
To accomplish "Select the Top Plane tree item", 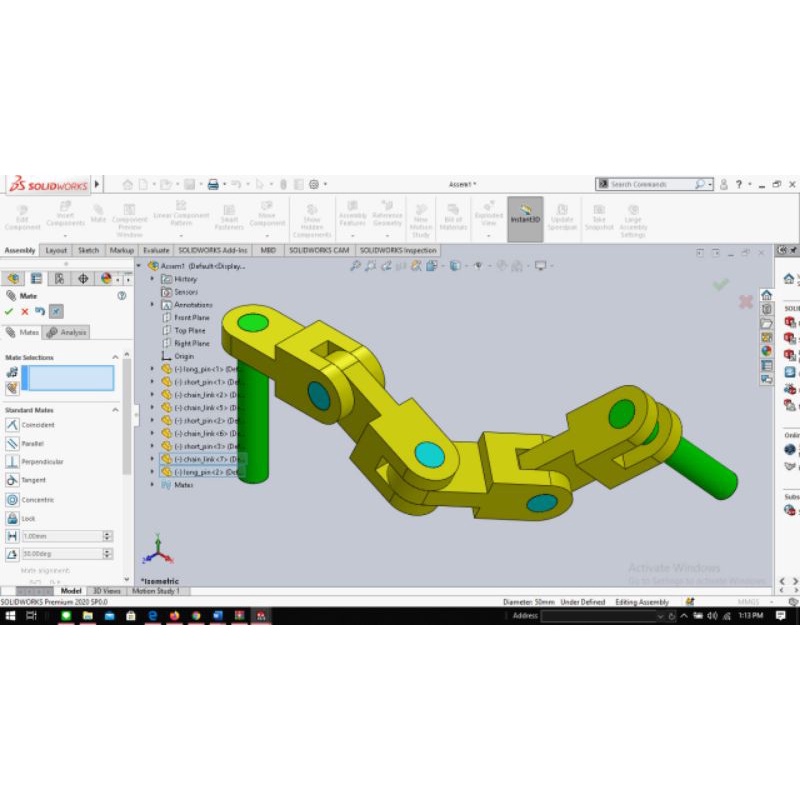I will pos(184,330).
